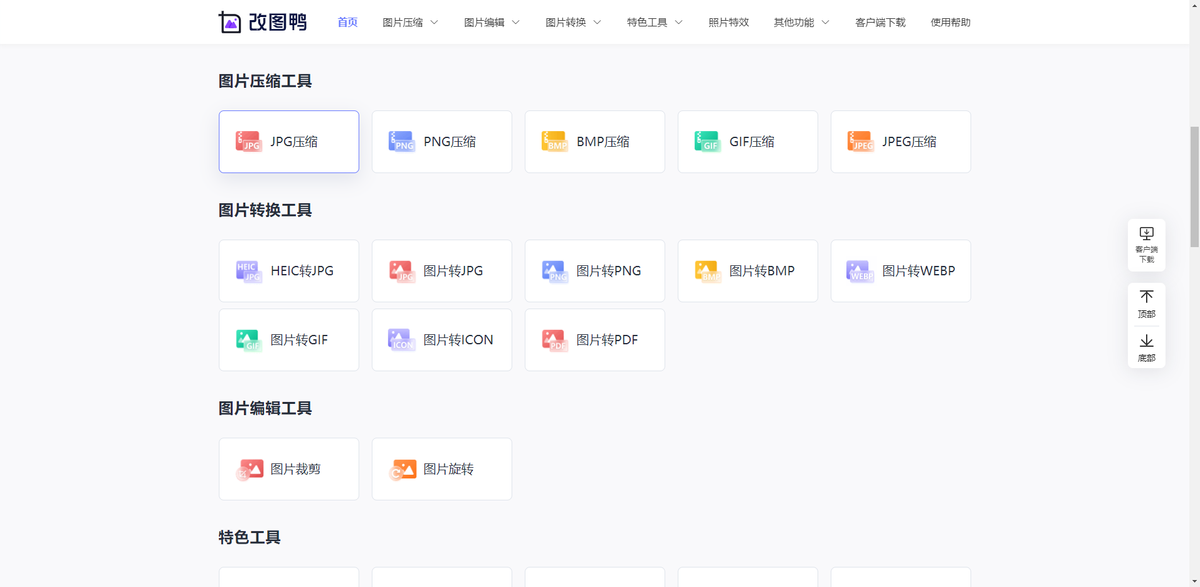Click the 图片转WEBP purple icon
This screenshot has width=1200, height=587.
pos(860,271)
